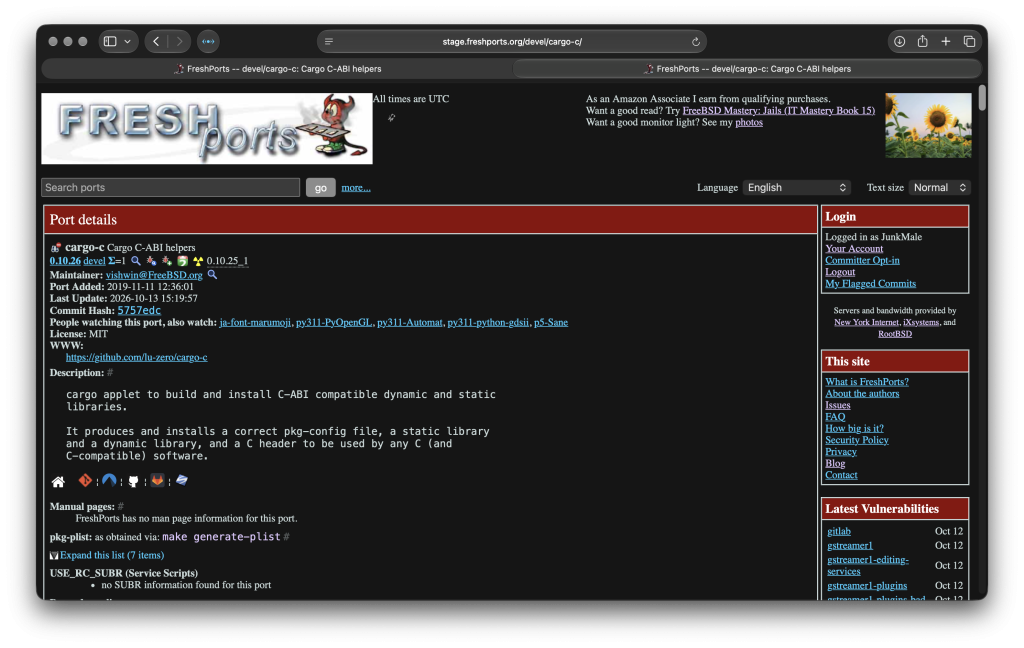Click the remove-from-watch-list icon beside cargo-c
This screenshot has height=648, width=1024.
click(56, 248)
